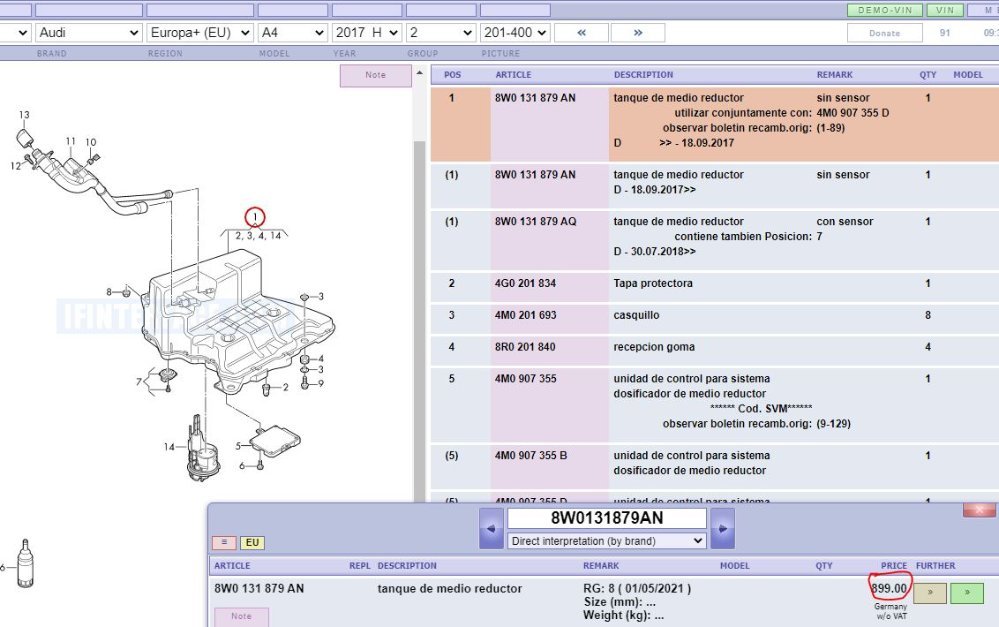This screenshot has height=627, width=999.
Task: Click the tan » further button
Action: (x=930, y=593)
